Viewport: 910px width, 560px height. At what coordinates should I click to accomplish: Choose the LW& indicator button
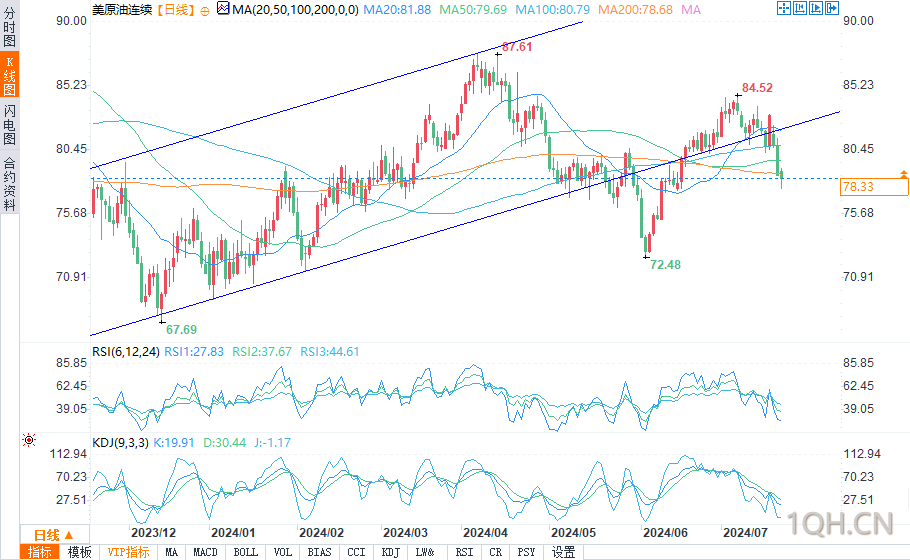coord(425,552)
